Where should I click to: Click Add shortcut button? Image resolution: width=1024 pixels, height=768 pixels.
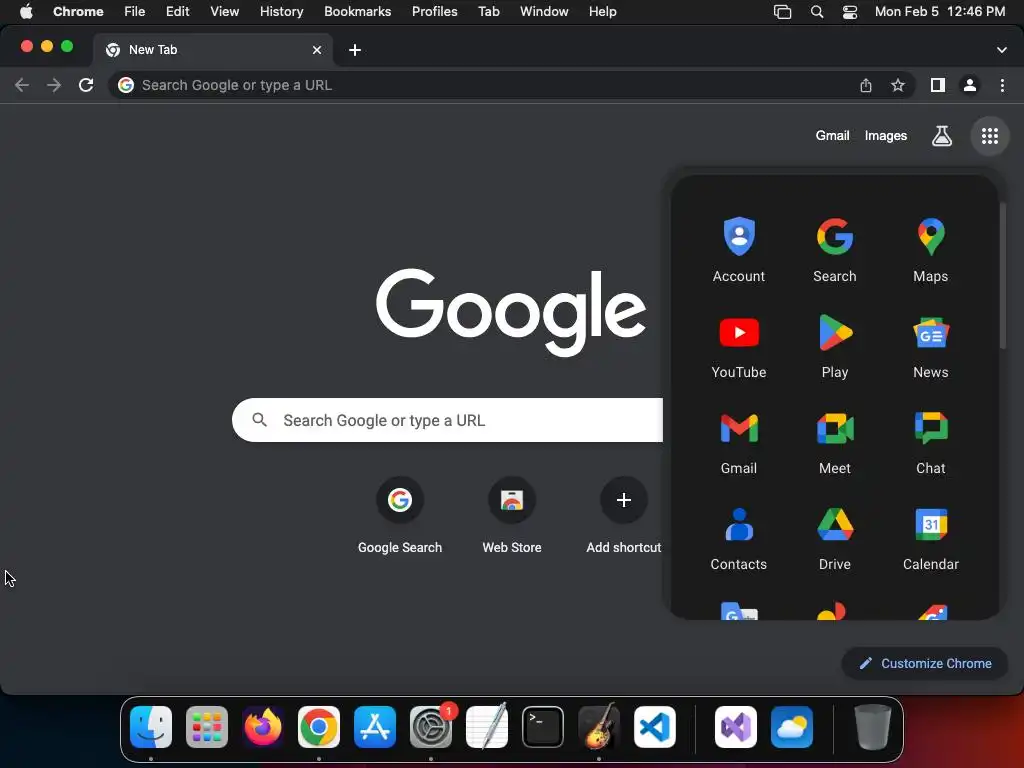(624, 516)
